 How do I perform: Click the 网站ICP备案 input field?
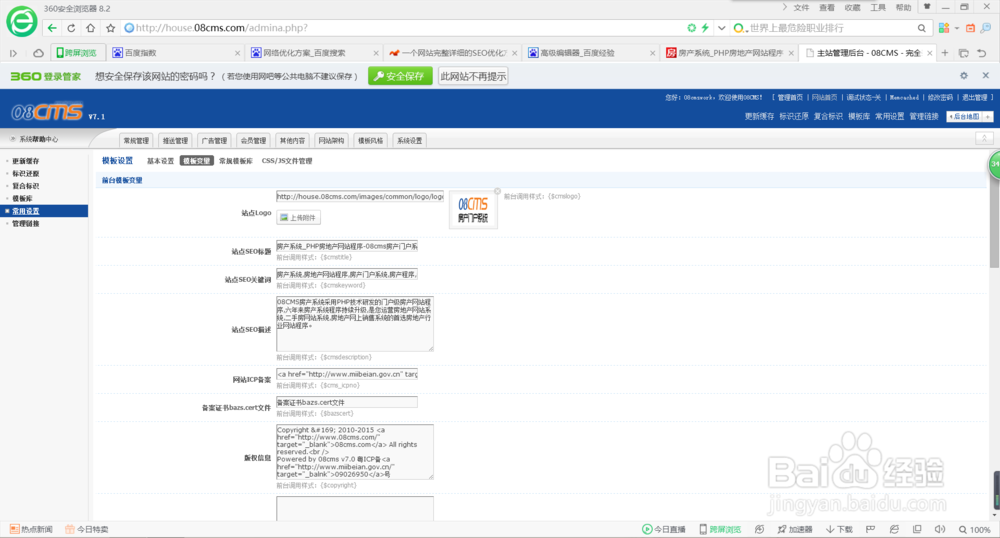coord(347,374)
